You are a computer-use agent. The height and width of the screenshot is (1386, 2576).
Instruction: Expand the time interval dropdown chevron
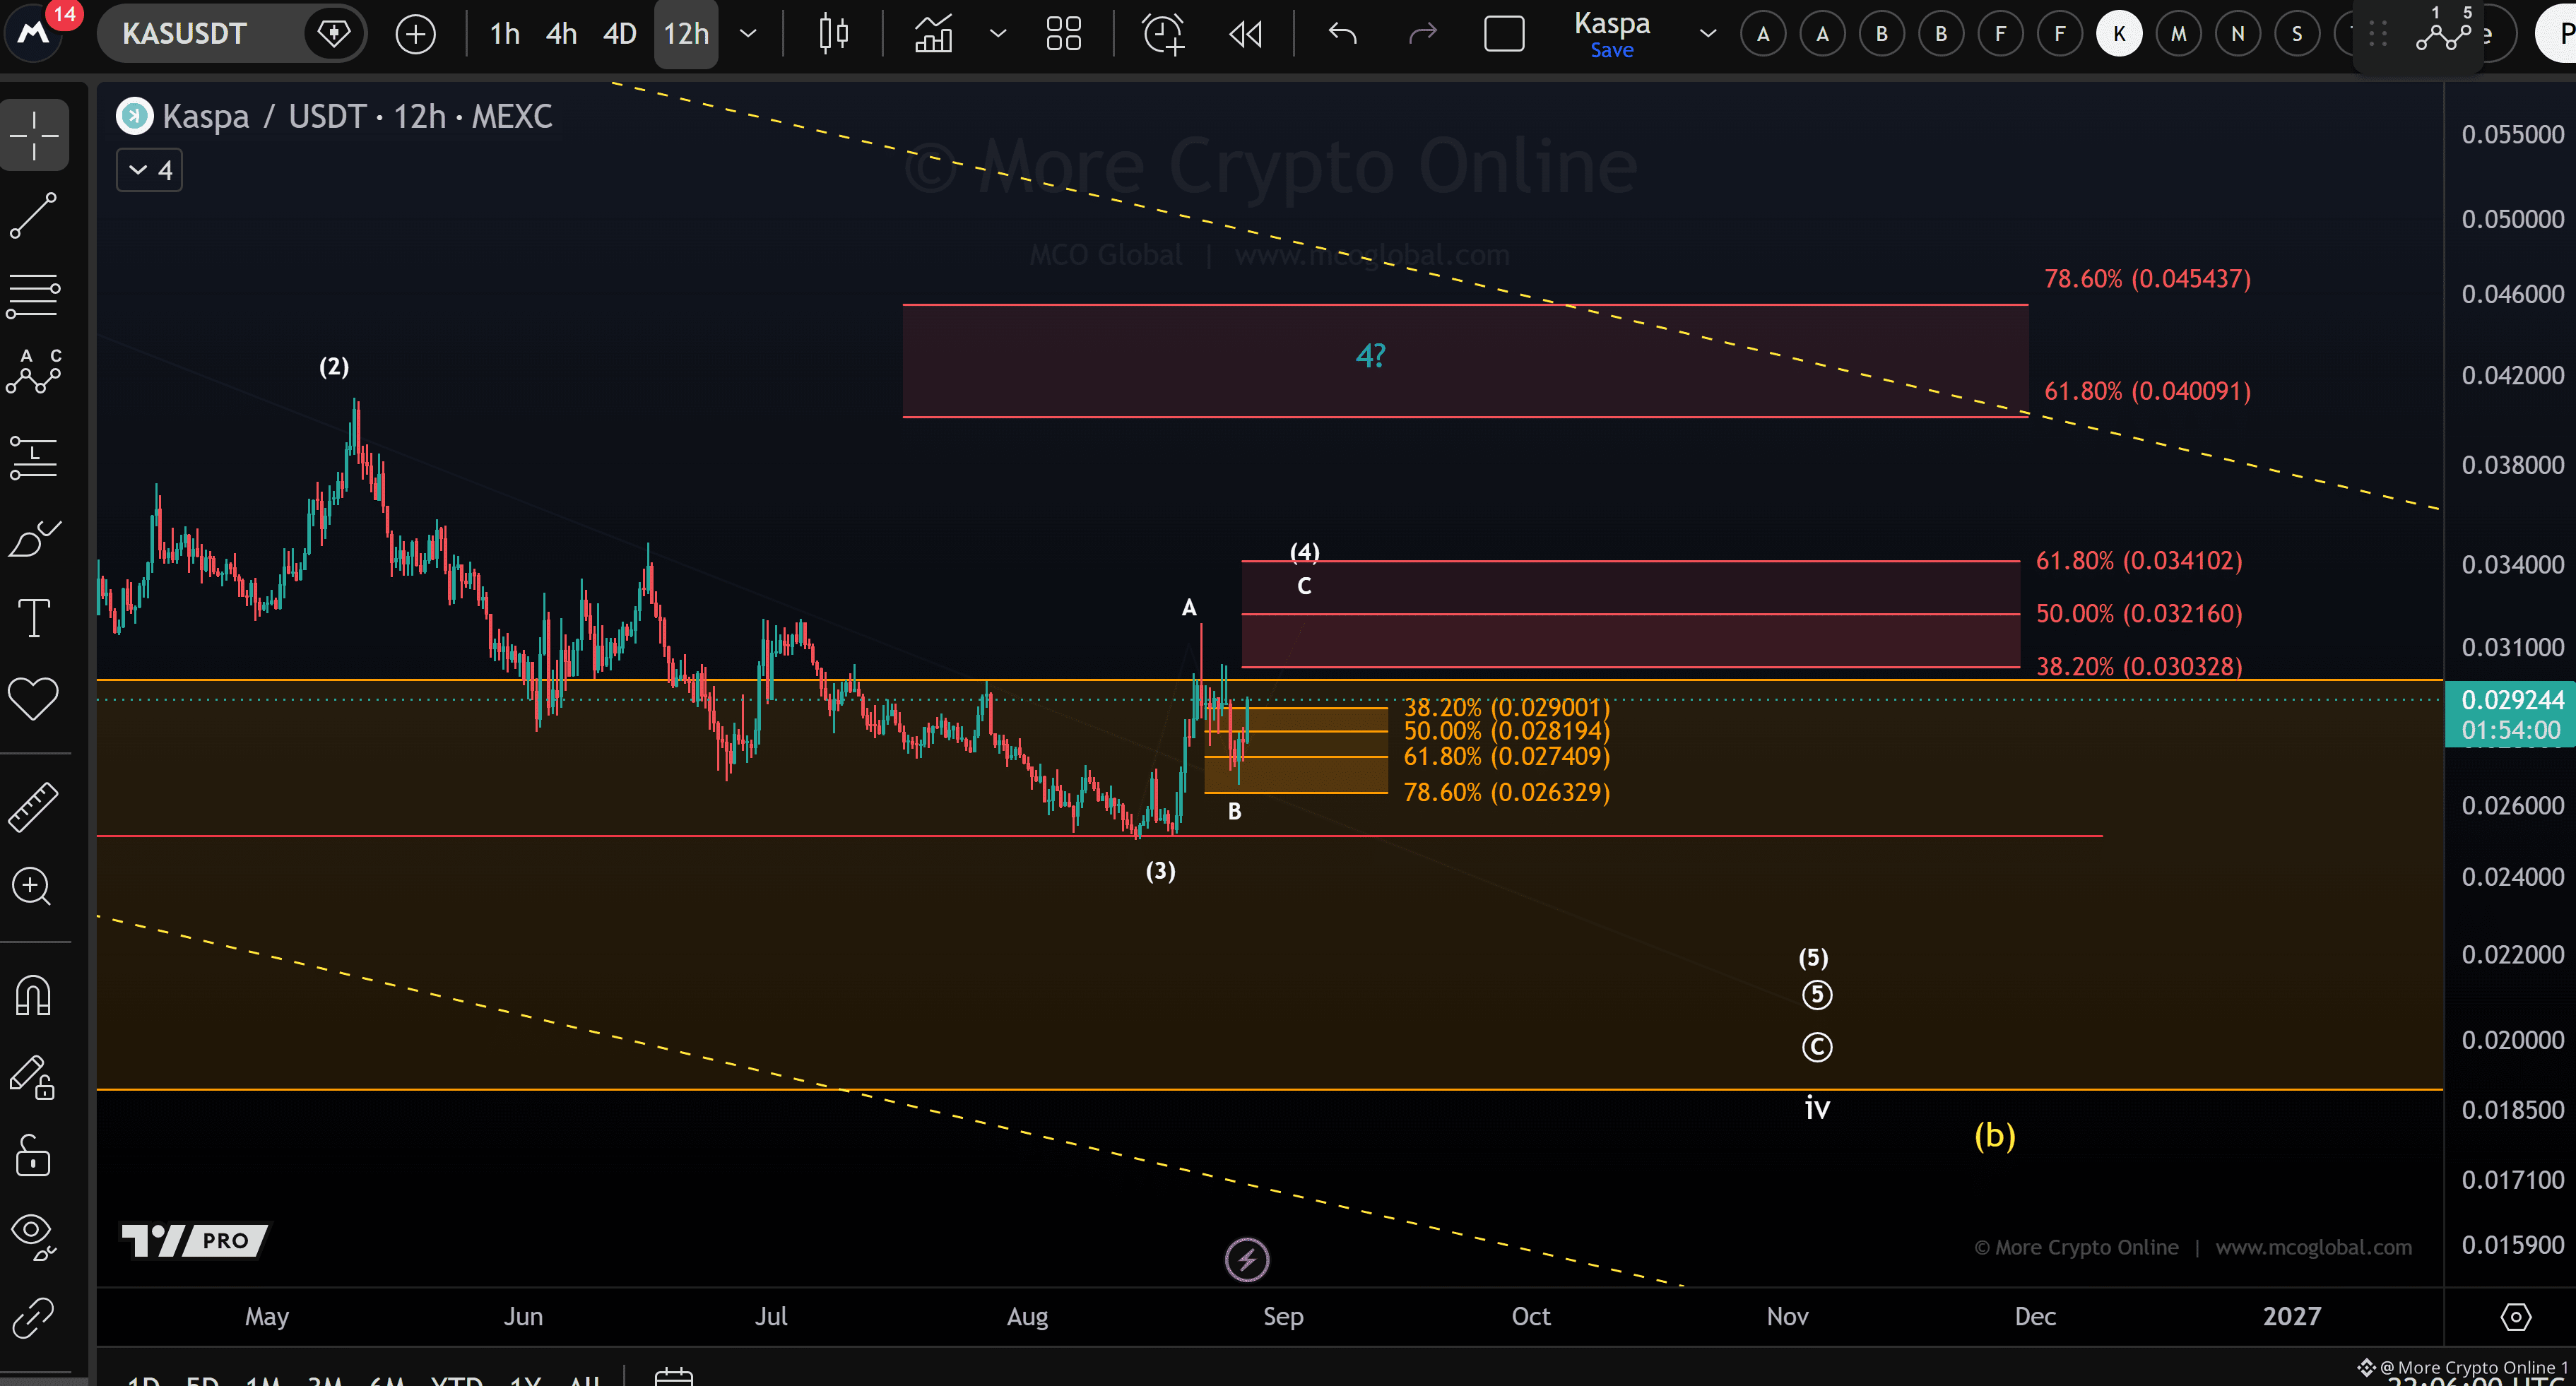(x=748, y=34)
